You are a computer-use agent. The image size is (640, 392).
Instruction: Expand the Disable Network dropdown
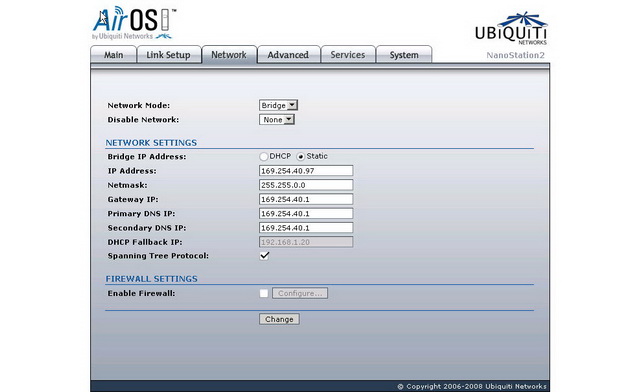point(277,120)
